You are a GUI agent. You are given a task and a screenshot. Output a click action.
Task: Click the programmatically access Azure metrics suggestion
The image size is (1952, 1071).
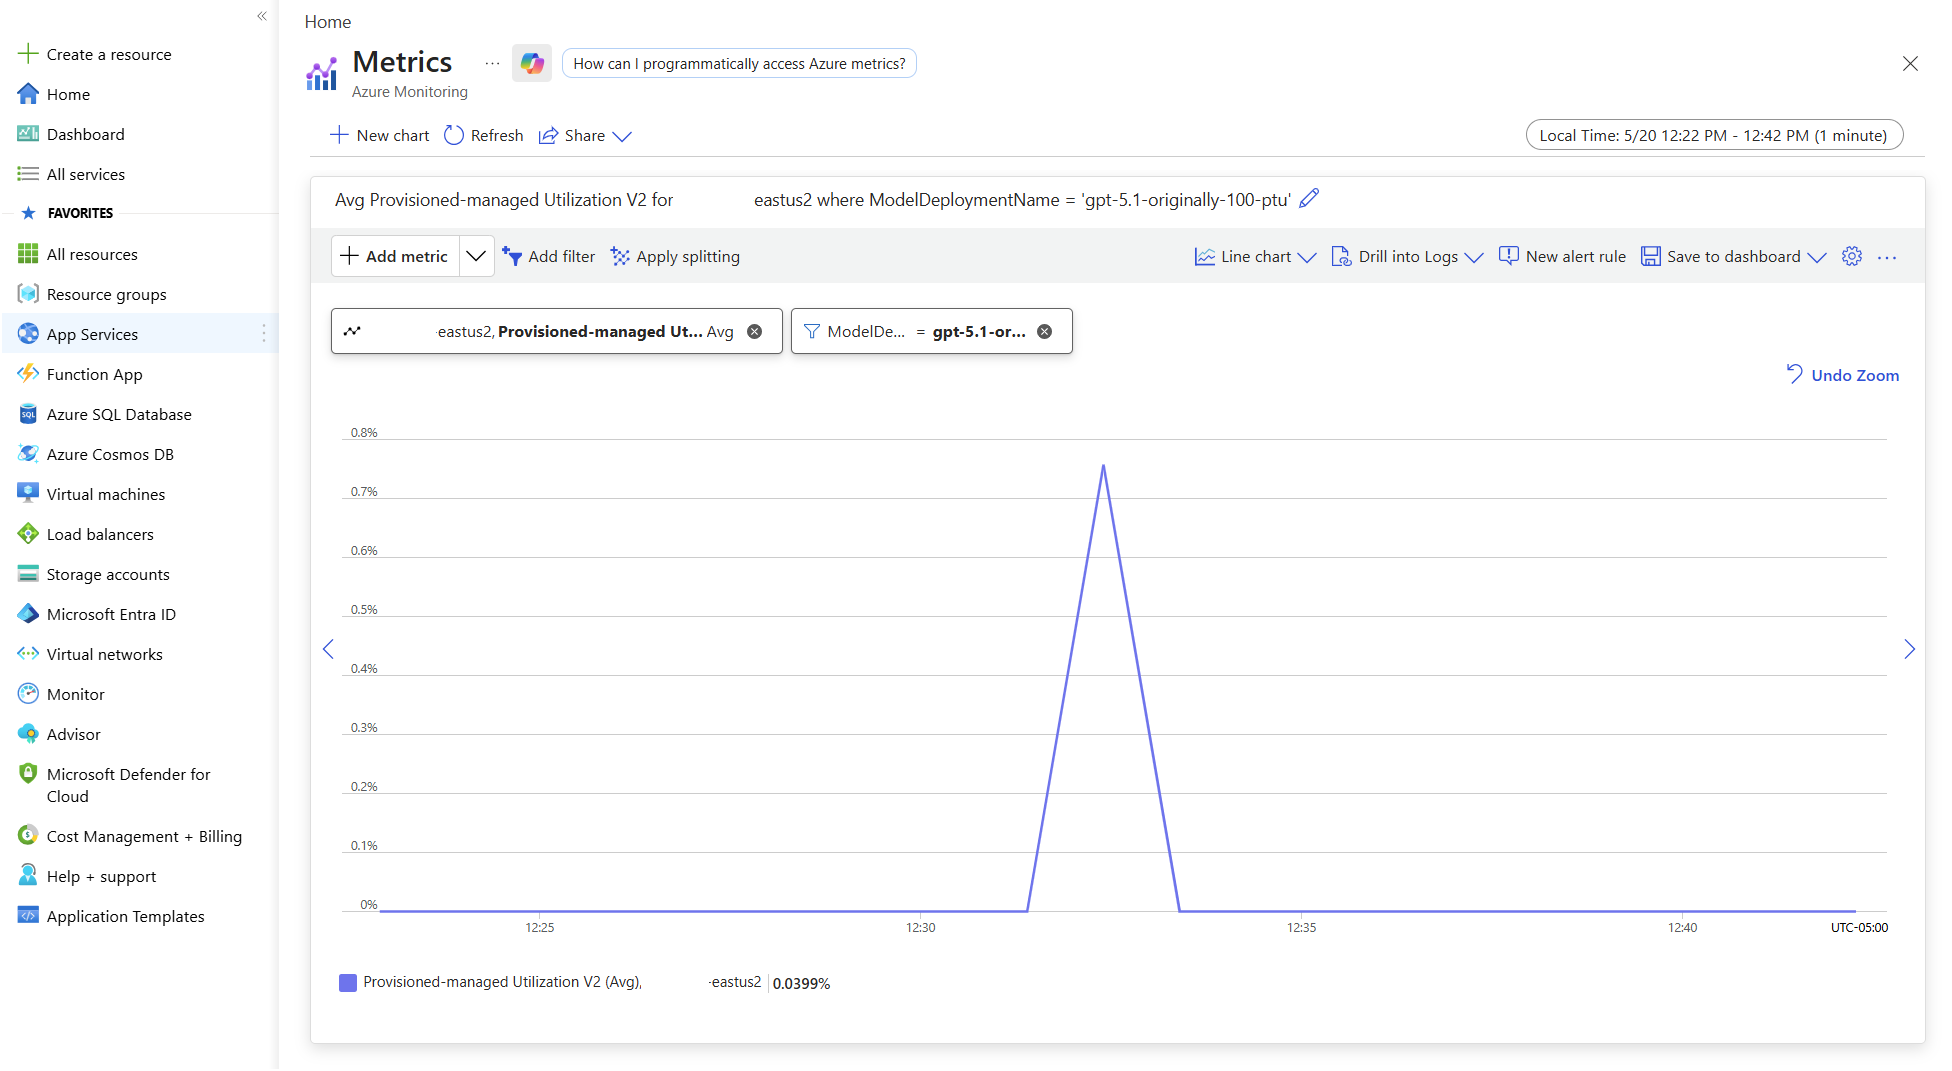click(739, 63)
